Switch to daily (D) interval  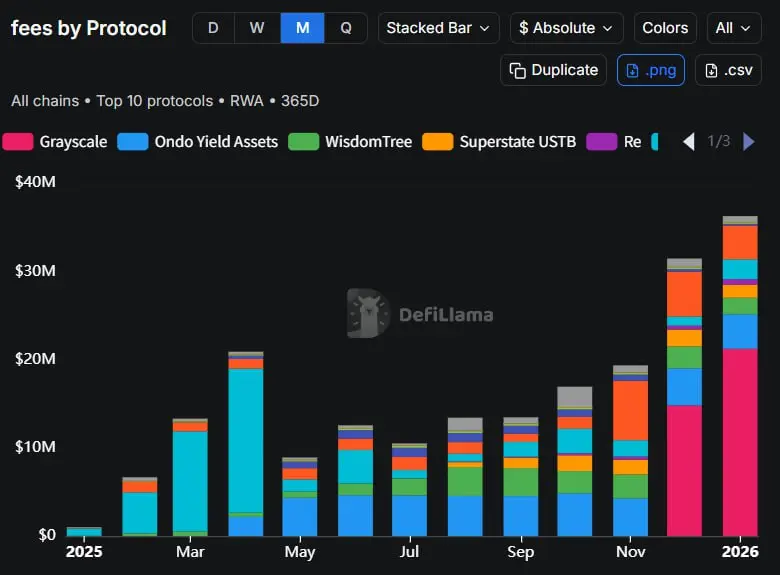[213, 28]
